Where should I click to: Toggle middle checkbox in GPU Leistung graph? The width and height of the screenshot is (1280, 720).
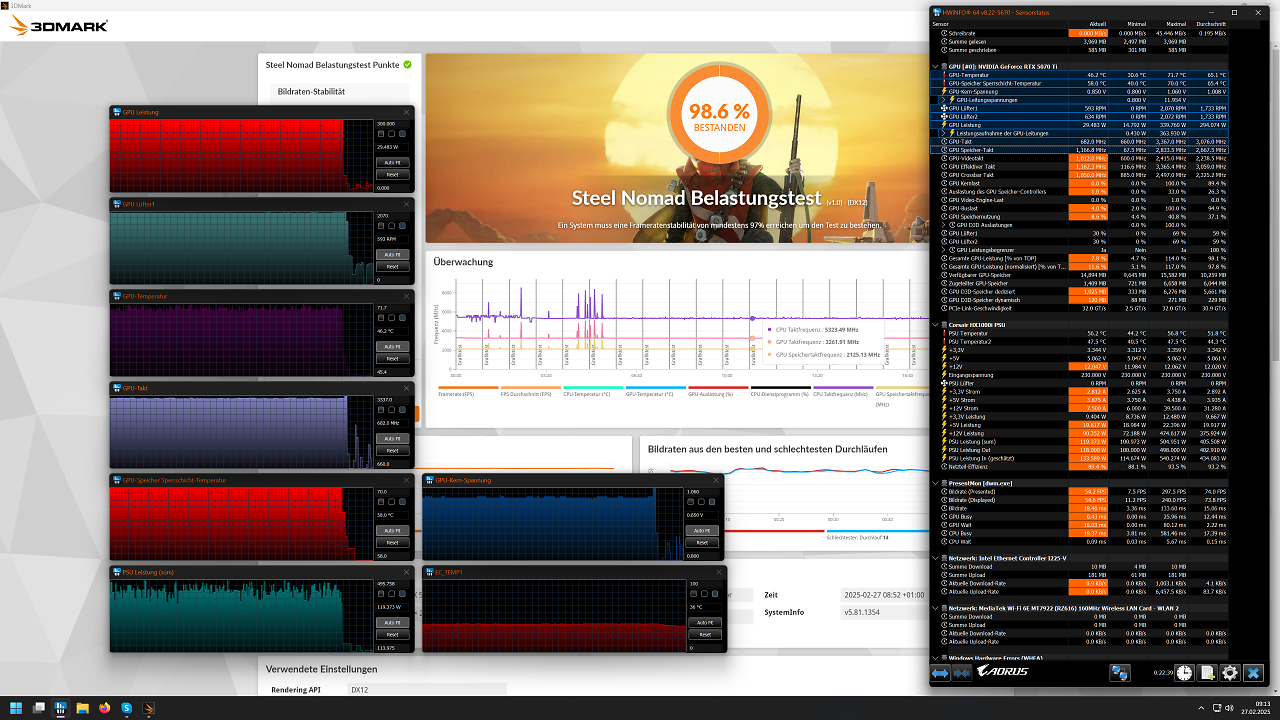tap(391, 133)
